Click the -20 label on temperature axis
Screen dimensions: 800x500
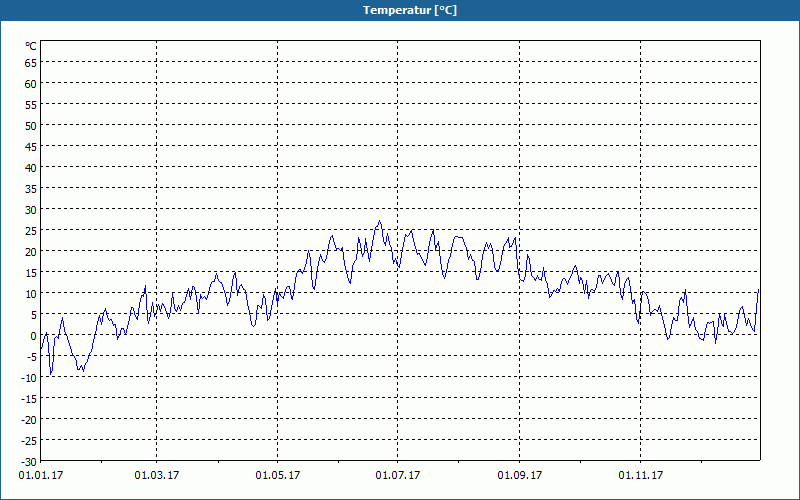29,419
